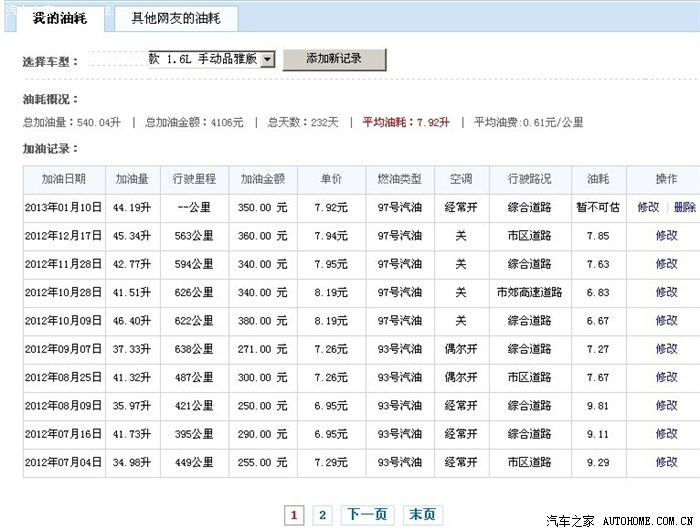Click the 市郊高速道路 road condition cell
Screen dimensions: 700x530
(x=529, y=292)
